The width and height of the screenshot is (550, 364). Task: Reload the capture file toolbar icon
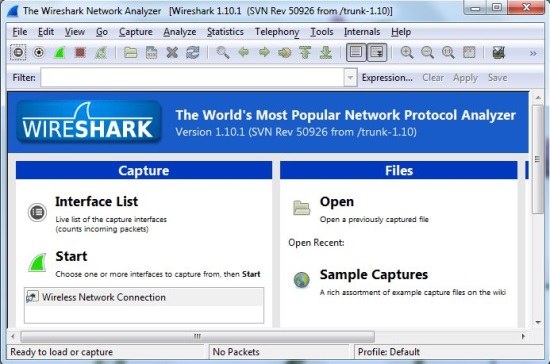193,53
